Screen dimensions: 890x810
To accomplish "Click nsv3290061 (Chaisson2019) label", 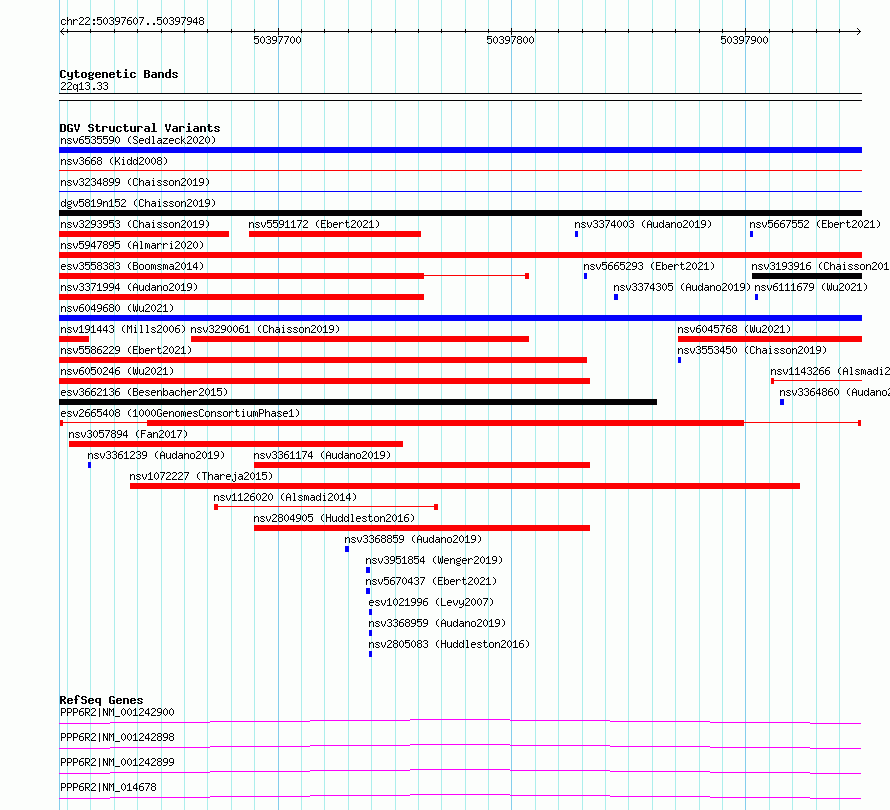I will click(265, 329).
